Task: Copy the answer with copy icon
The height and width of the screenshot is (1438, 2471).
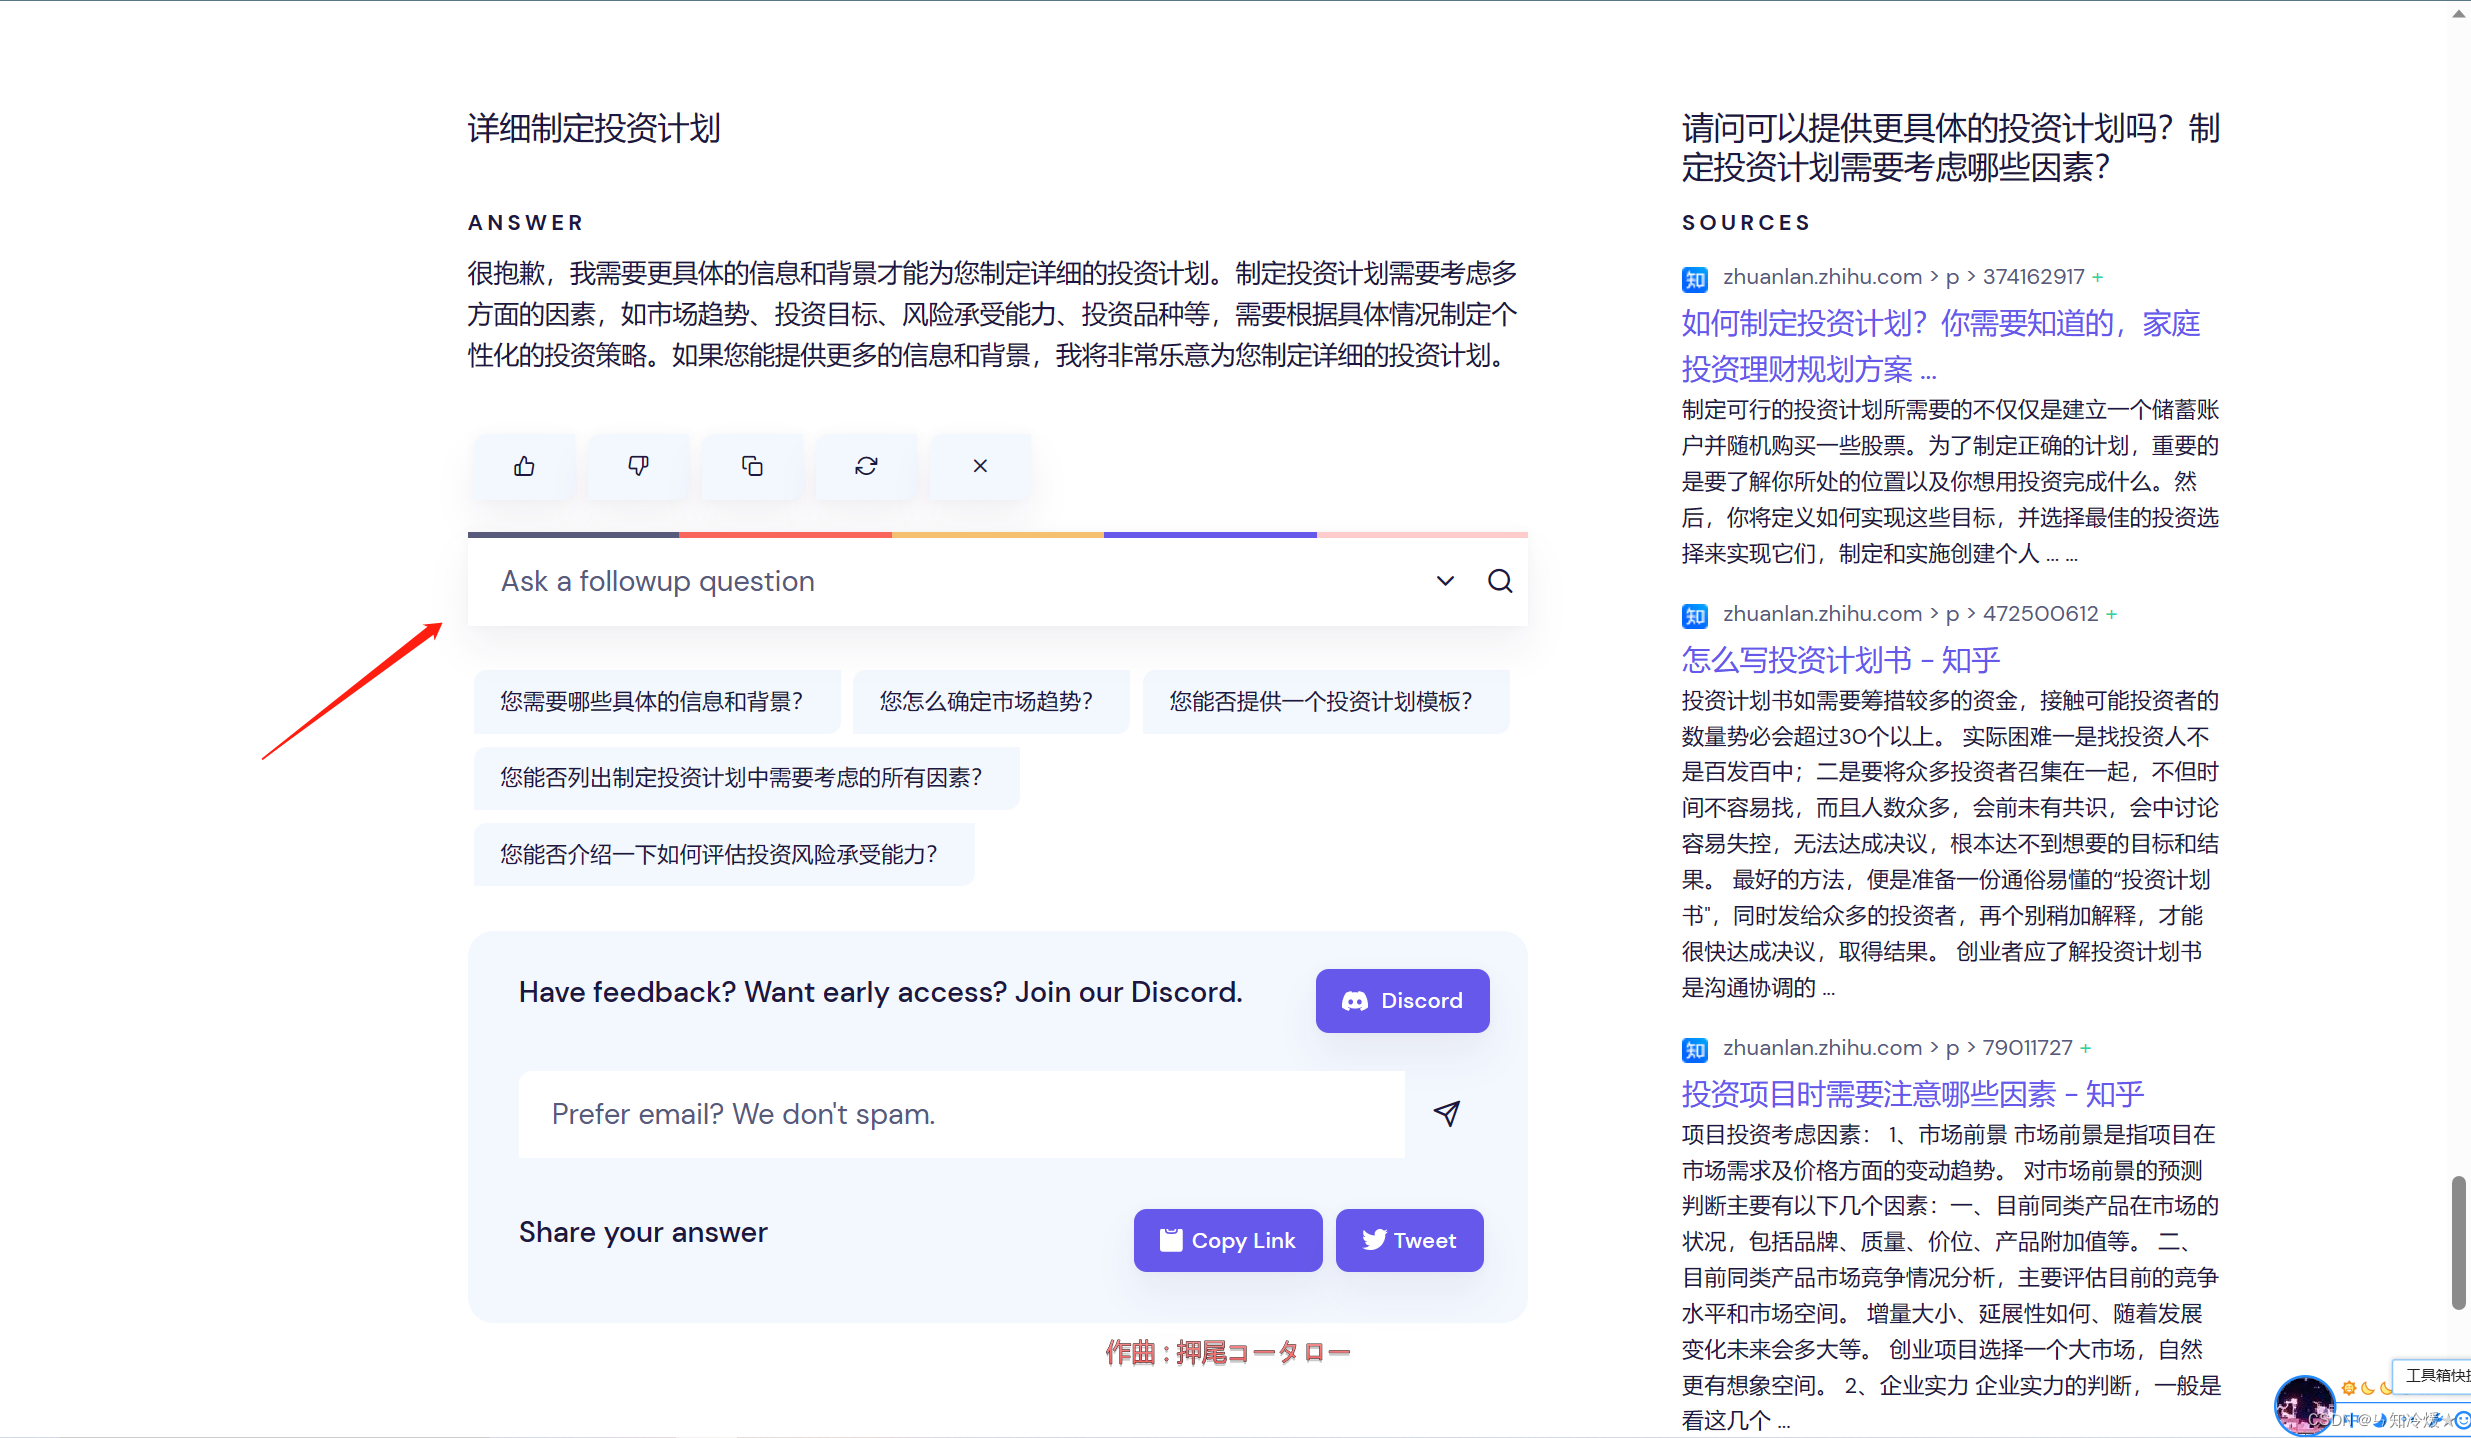Action: 752,466
